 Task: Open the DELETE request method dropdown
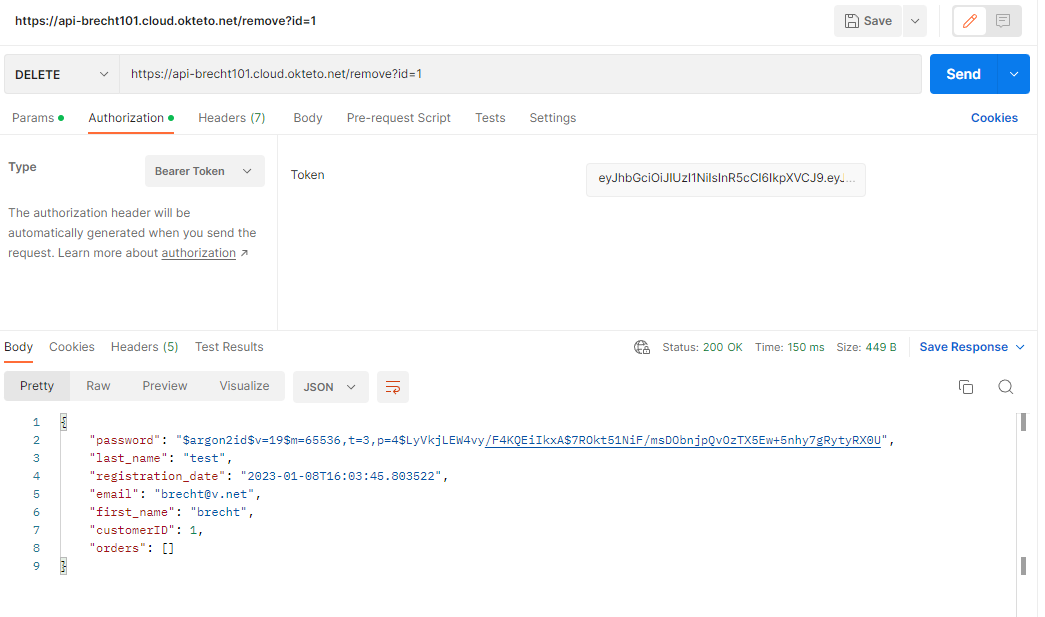(x=60, y=73)
